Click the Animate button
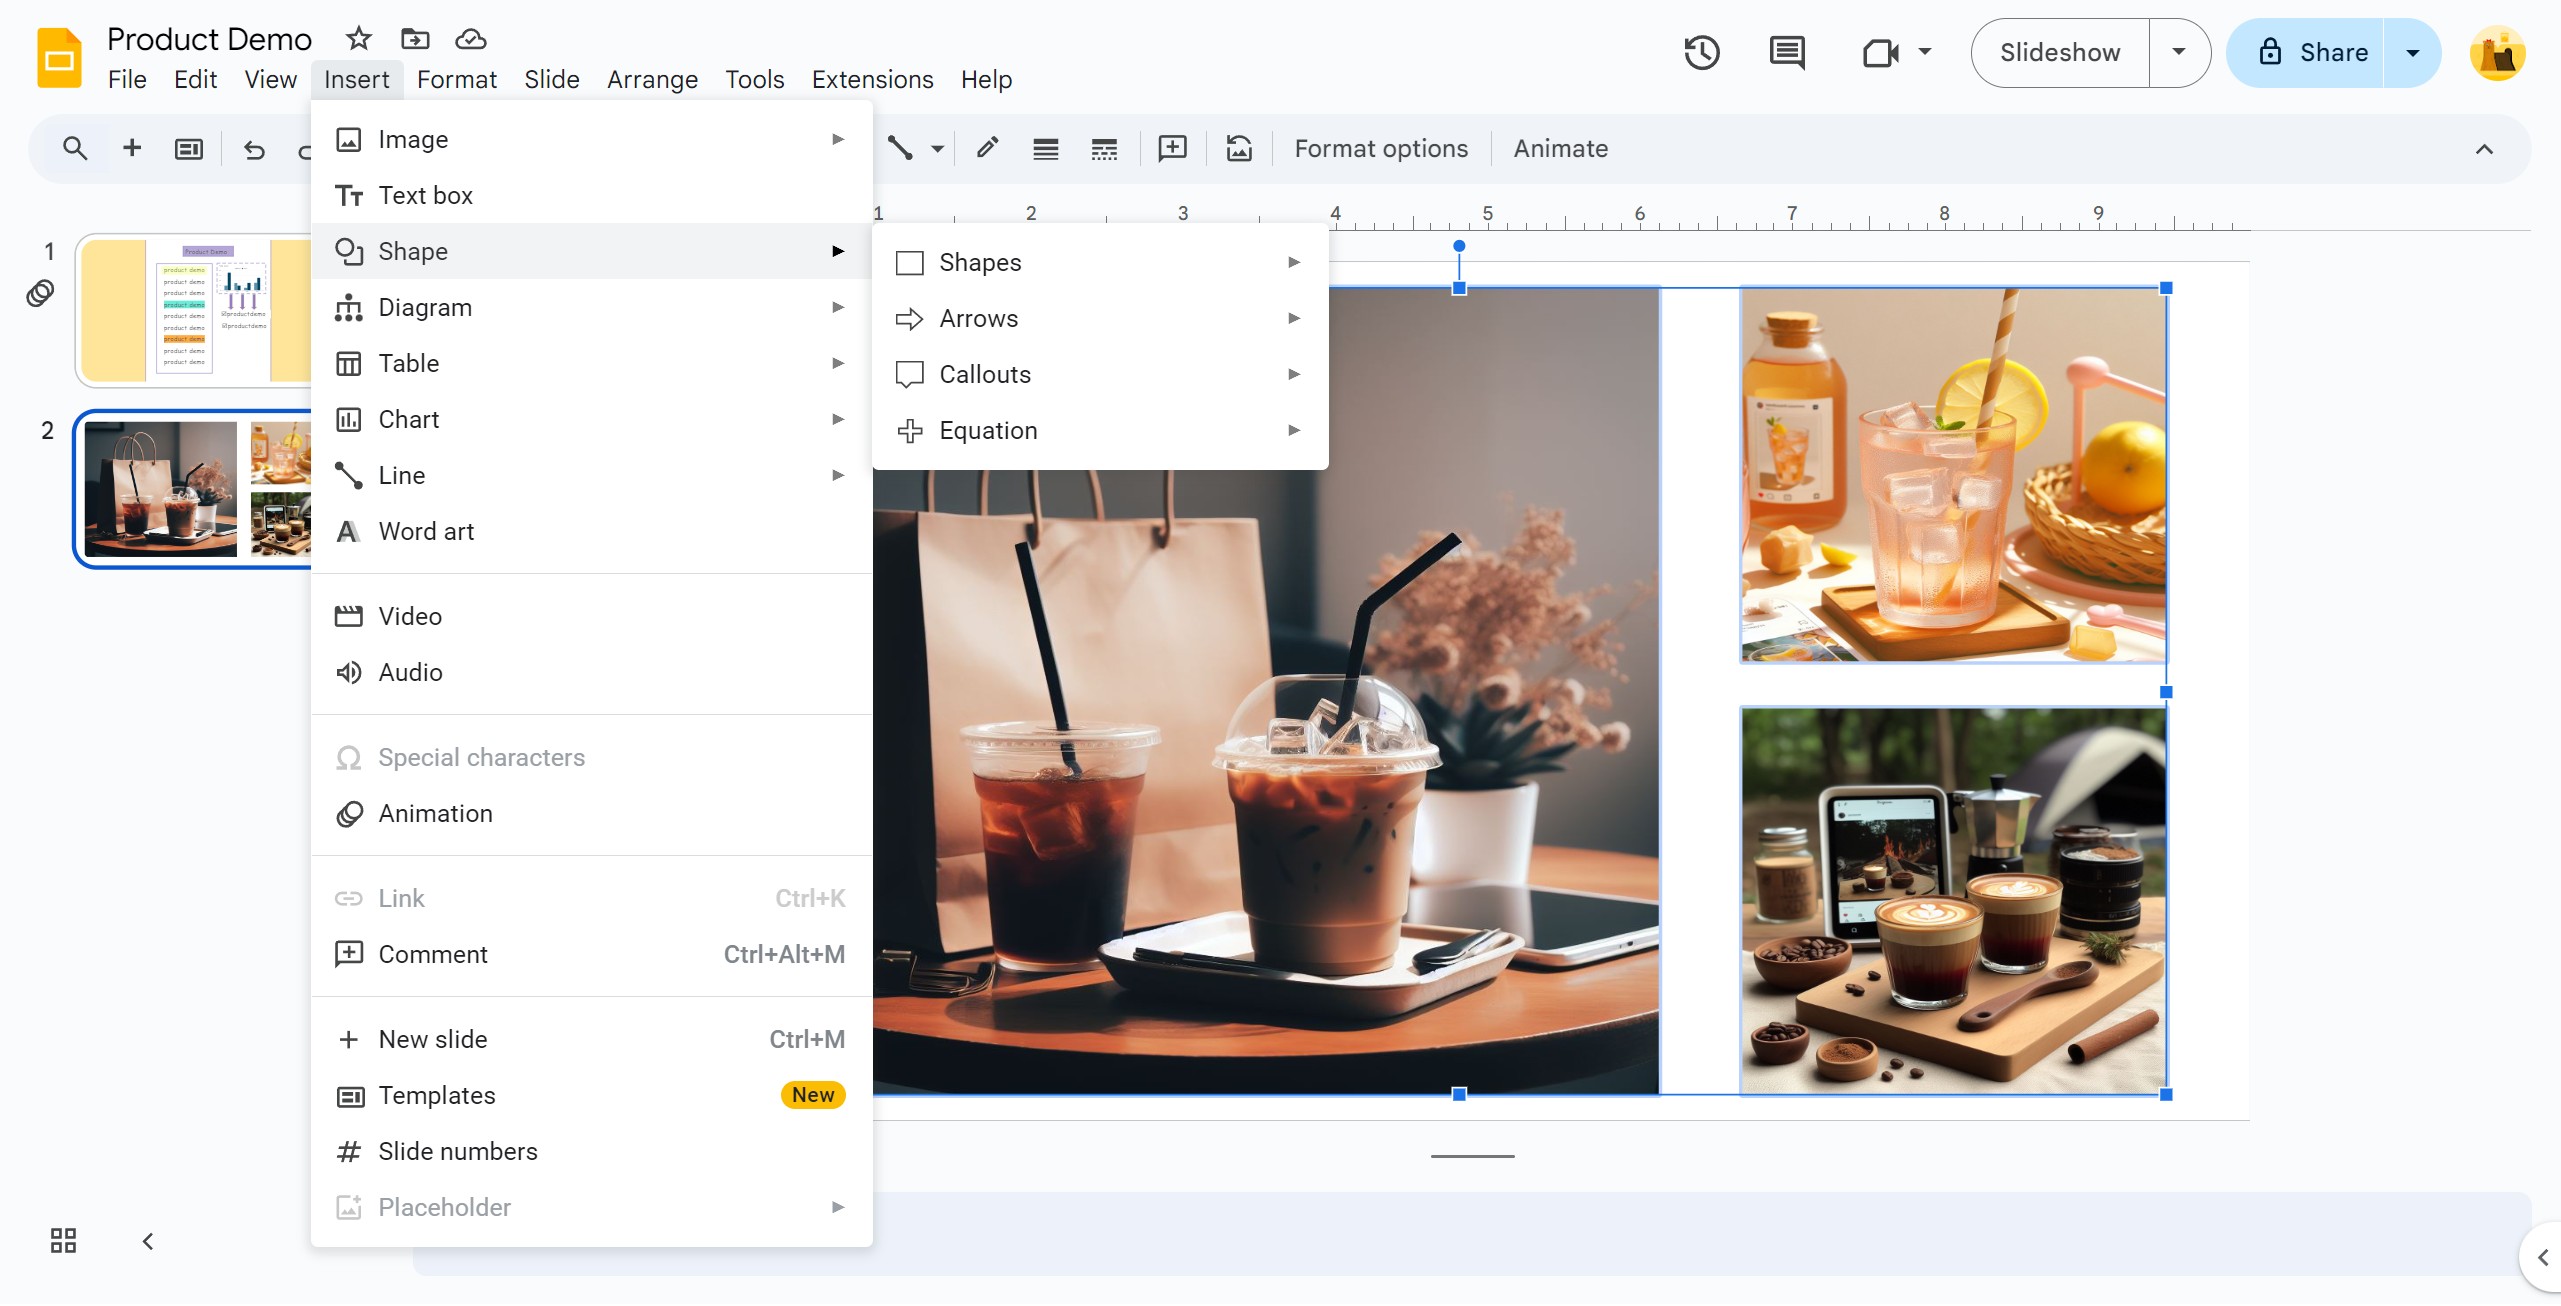 1560,149
